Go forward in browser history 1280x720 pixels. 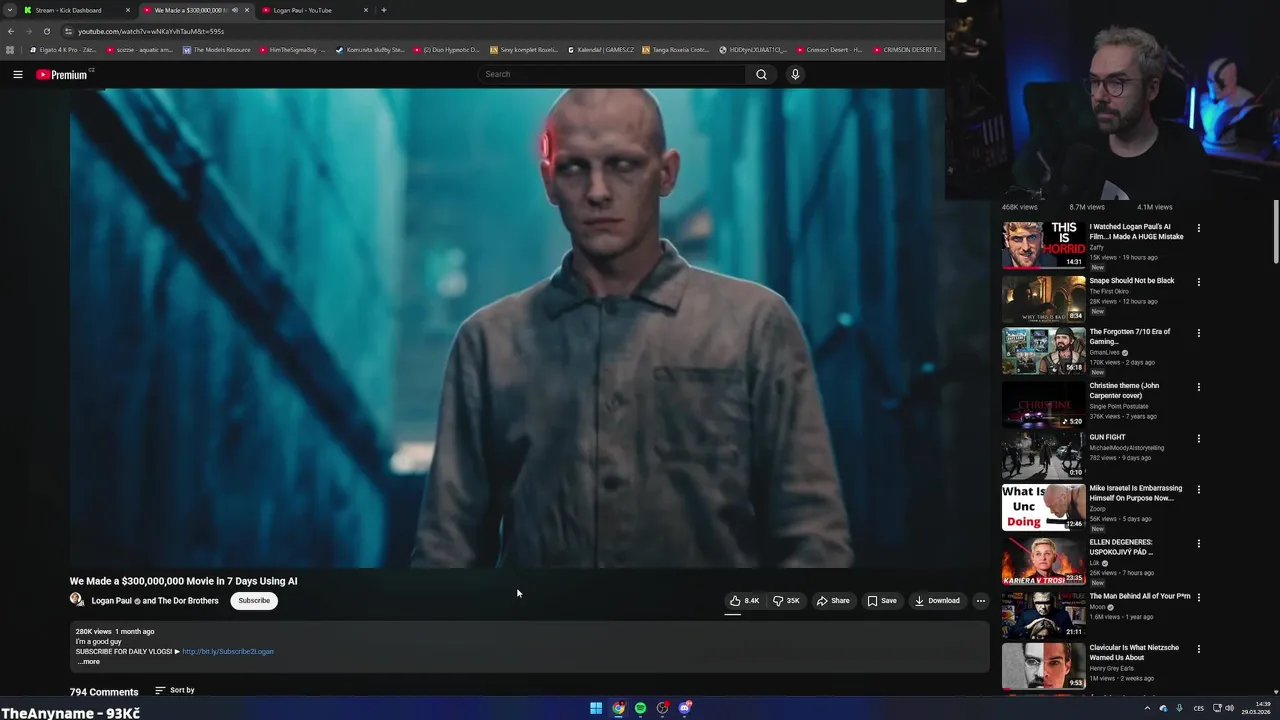(x=28, y=31)
